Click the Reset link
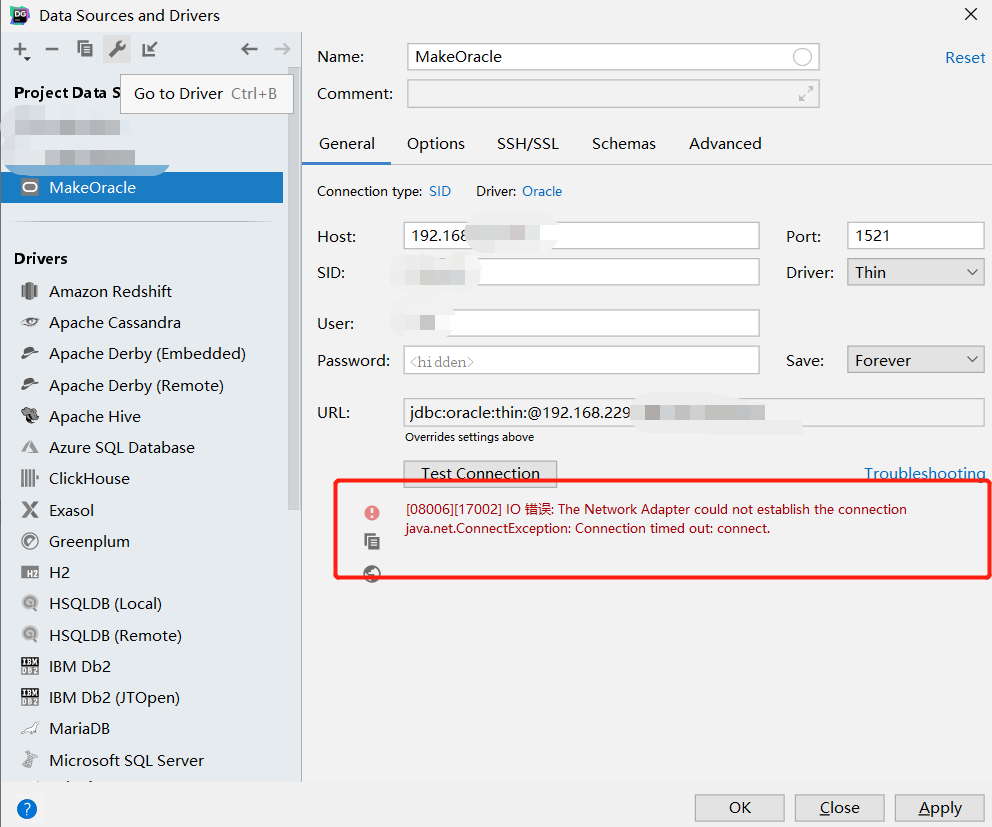 point(965,58)
